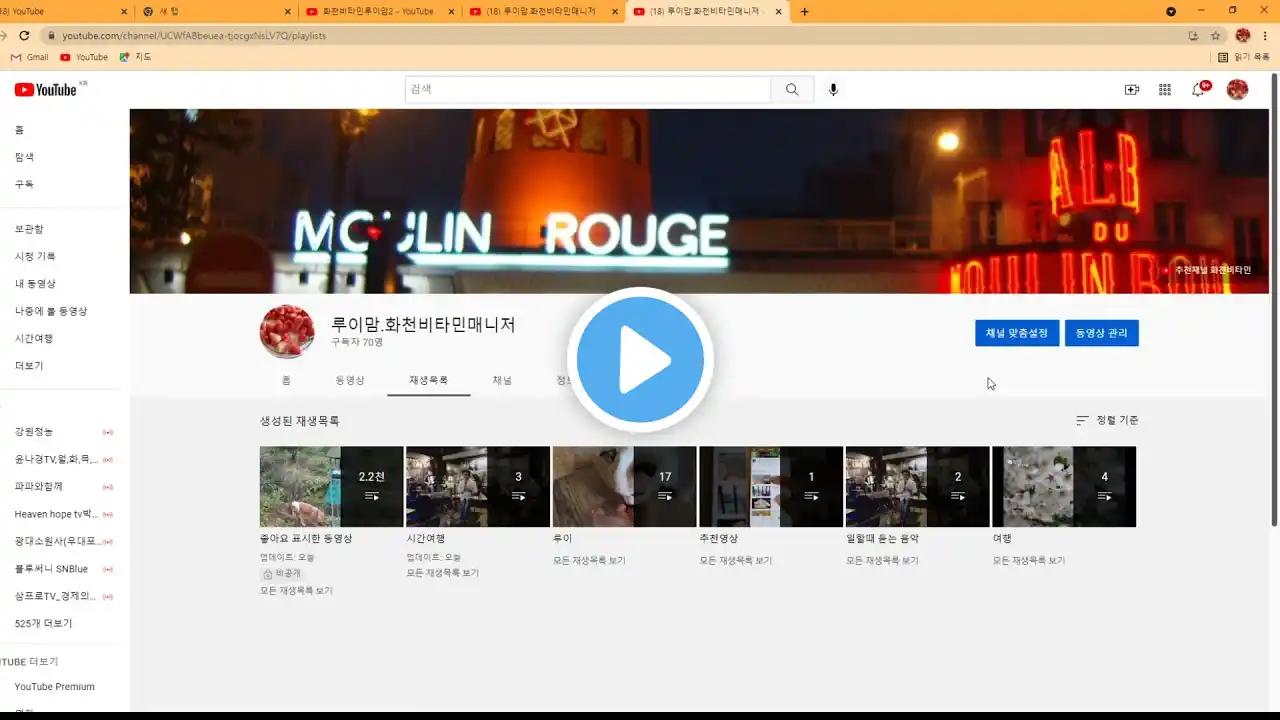The height and width of the screenshot is (720, 1280).
Task: Open the 좋아요 표시한 동영상 playlist thumbnail
Action: click(x=332, y=487)
